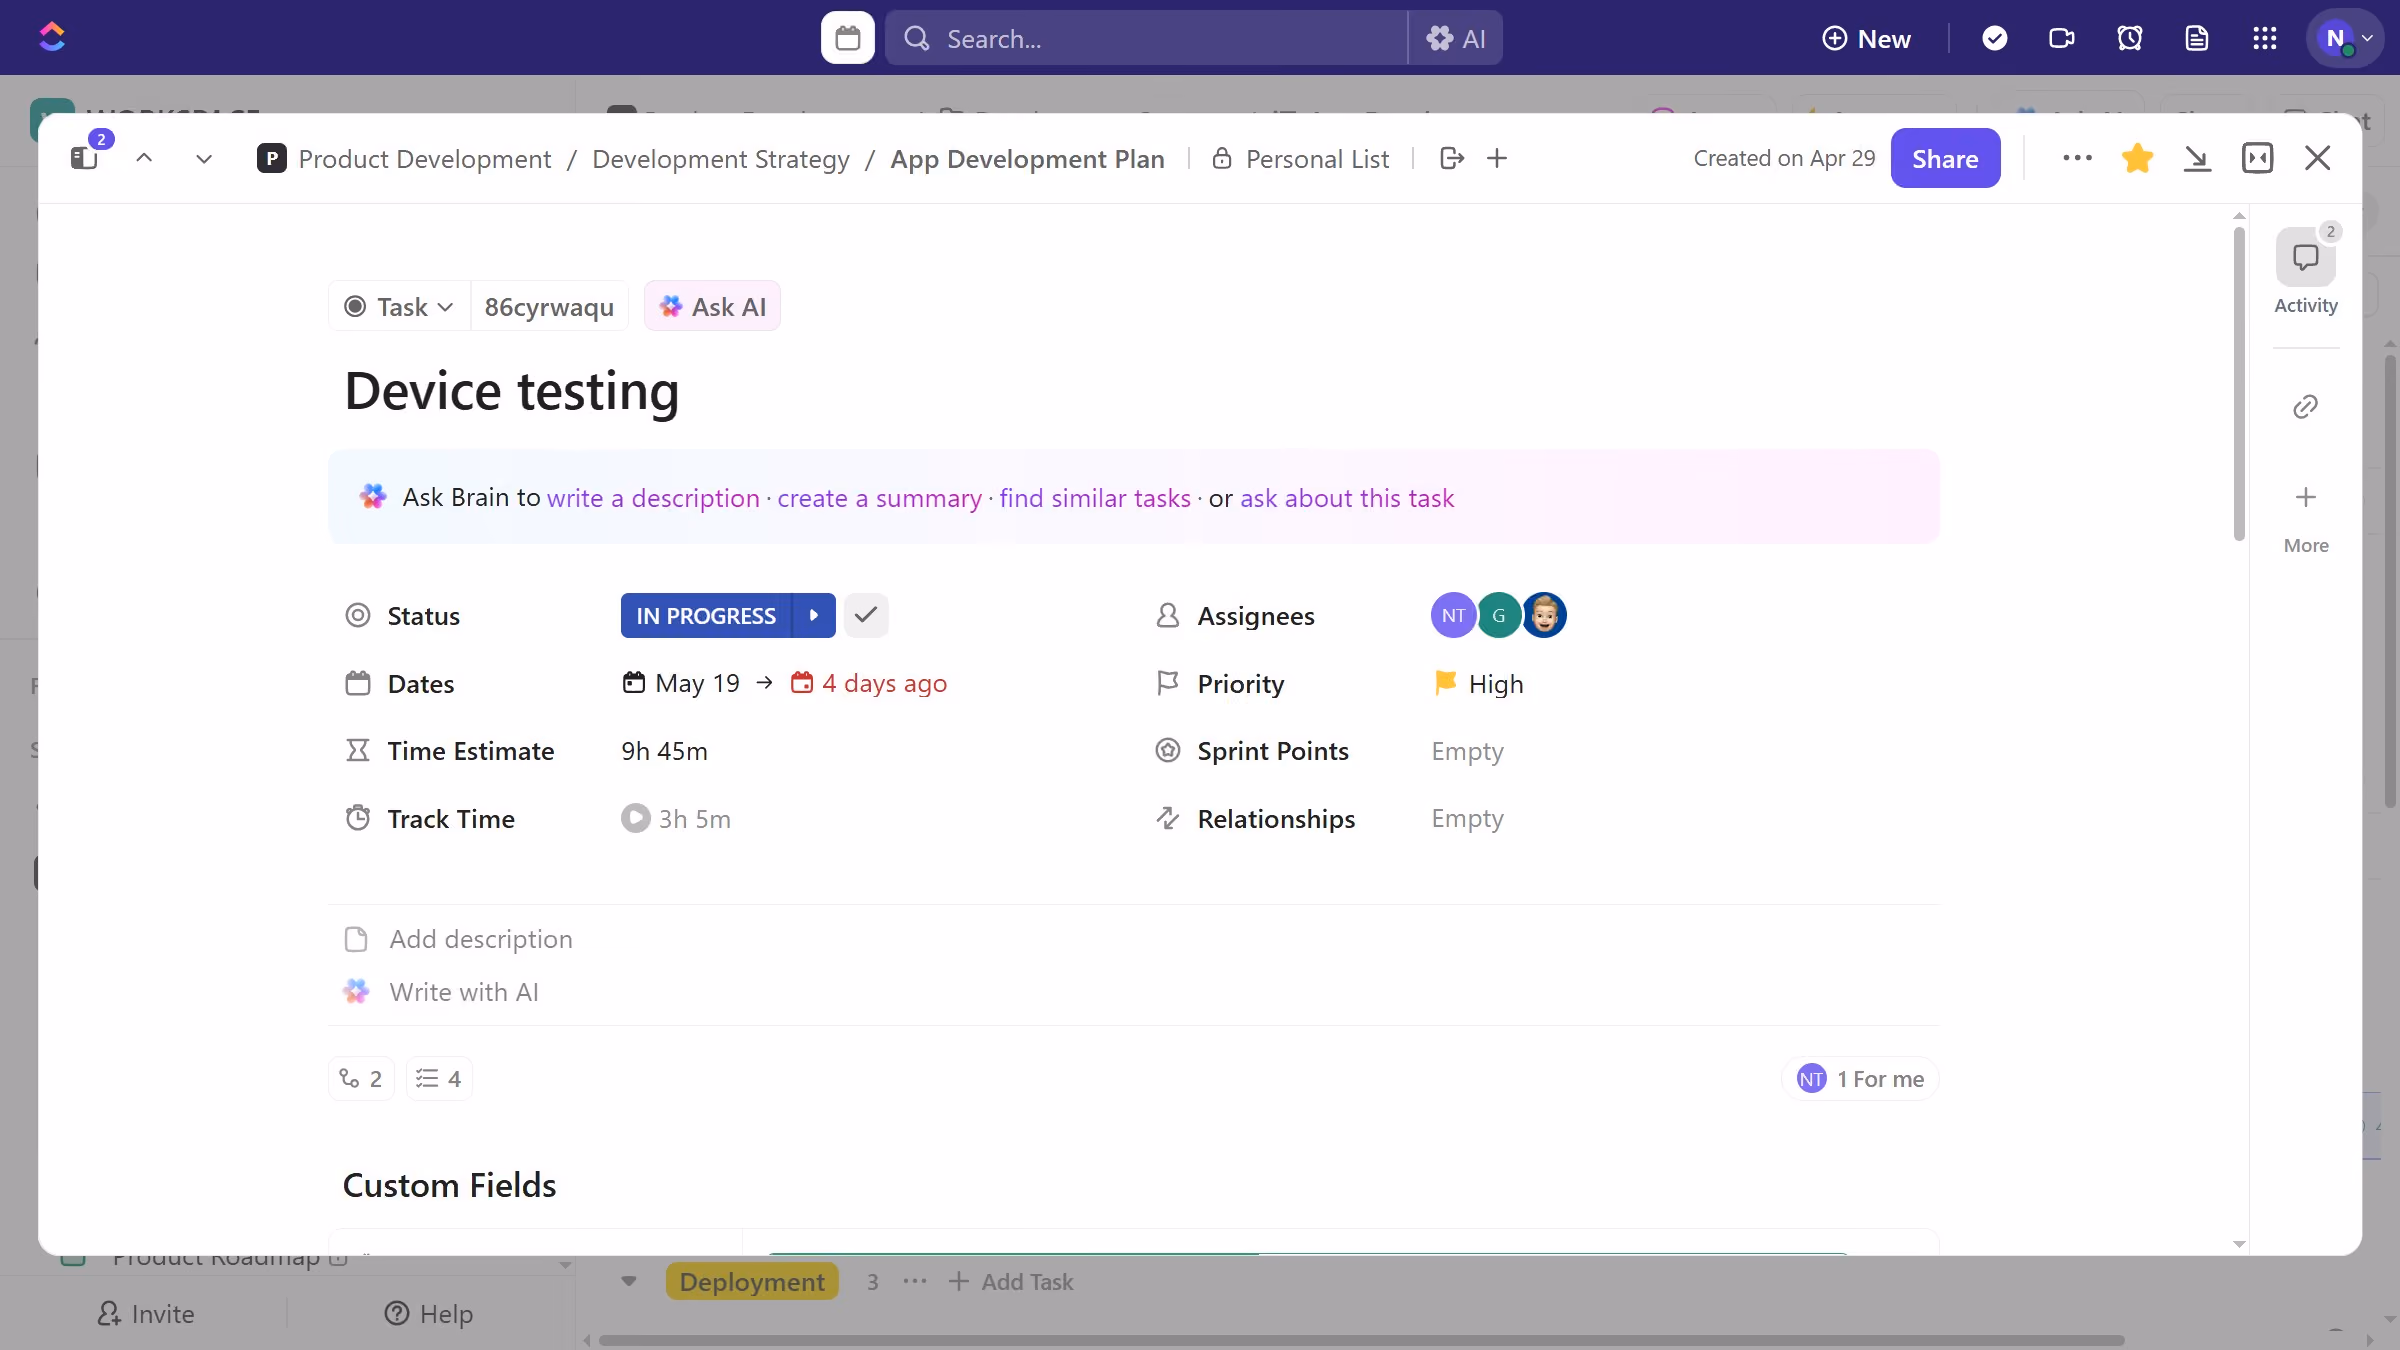This screenshot has height=1350, width=2400.
Task: Show the 2 subtasks counter
Action: coord(361,1079)
